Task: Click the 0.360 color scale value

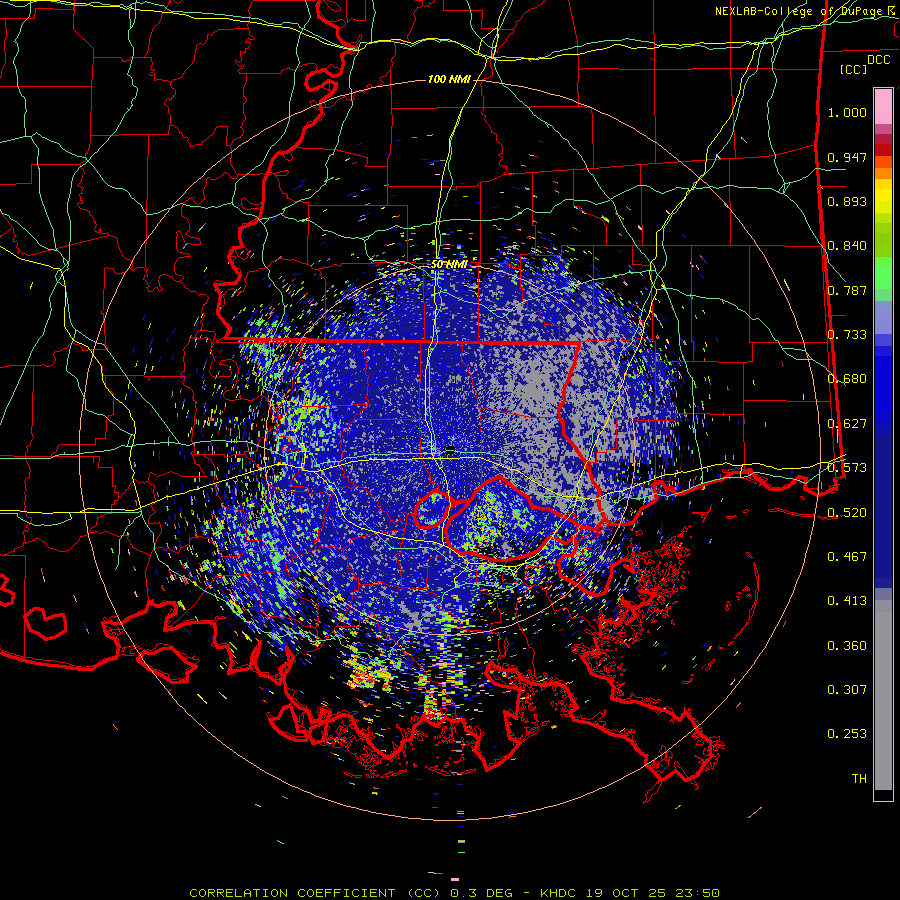Action: 847,646
